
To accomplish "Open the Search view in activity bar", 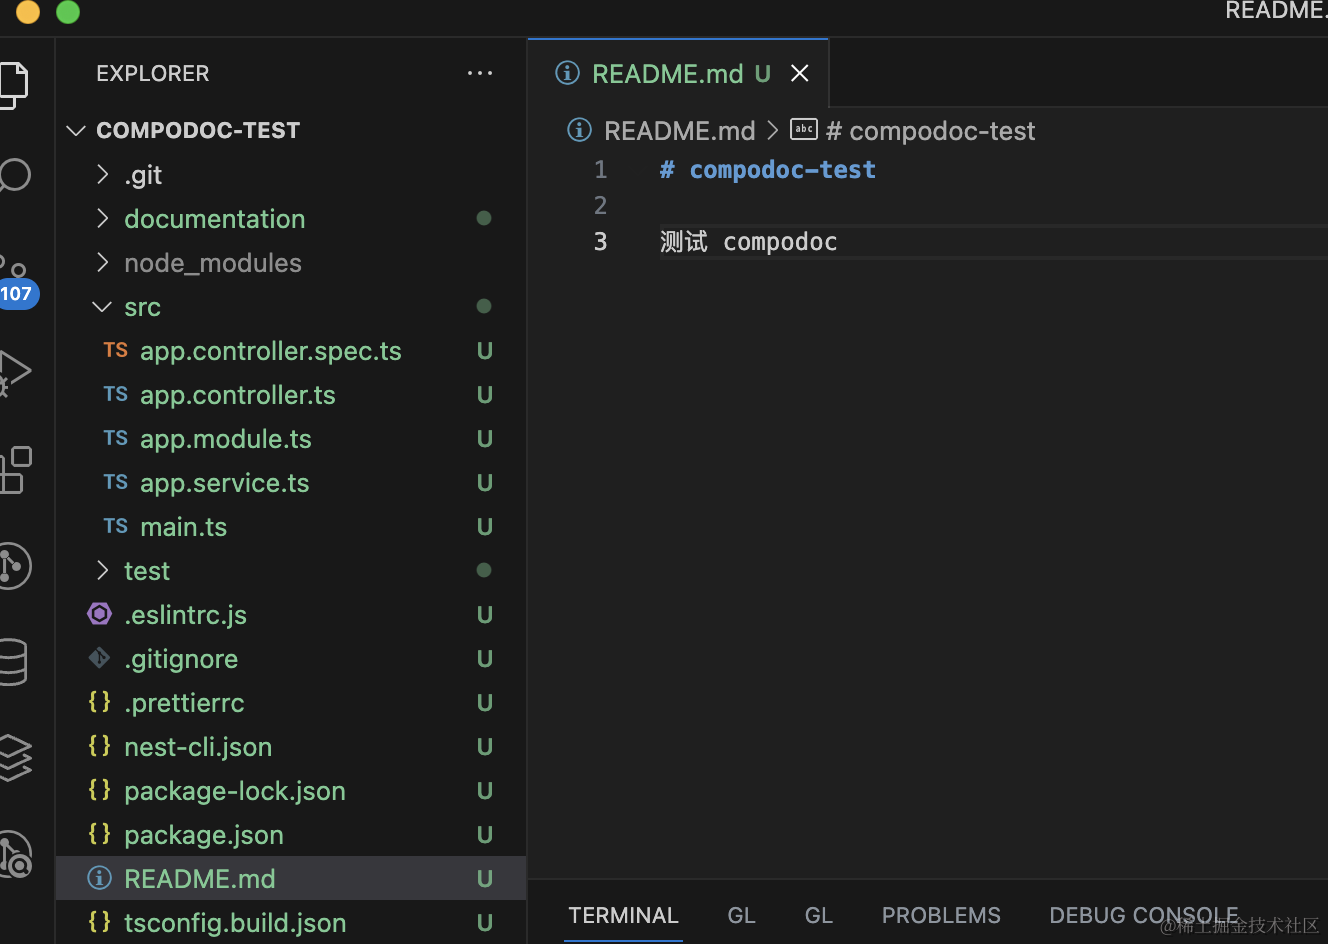I will (x=14, y=175).
